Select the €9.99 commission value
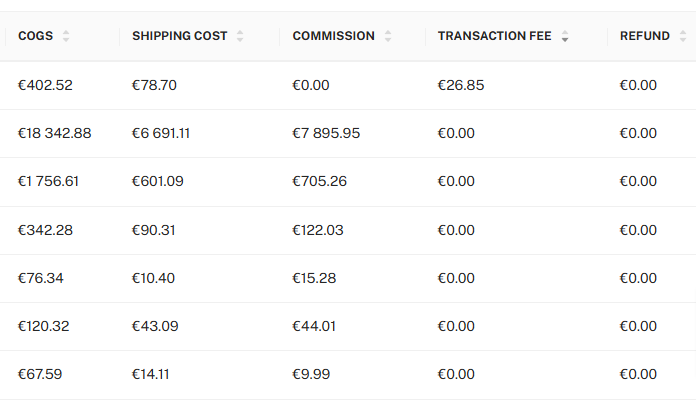This screenshot has height=404, width=696. click(311, 374)
